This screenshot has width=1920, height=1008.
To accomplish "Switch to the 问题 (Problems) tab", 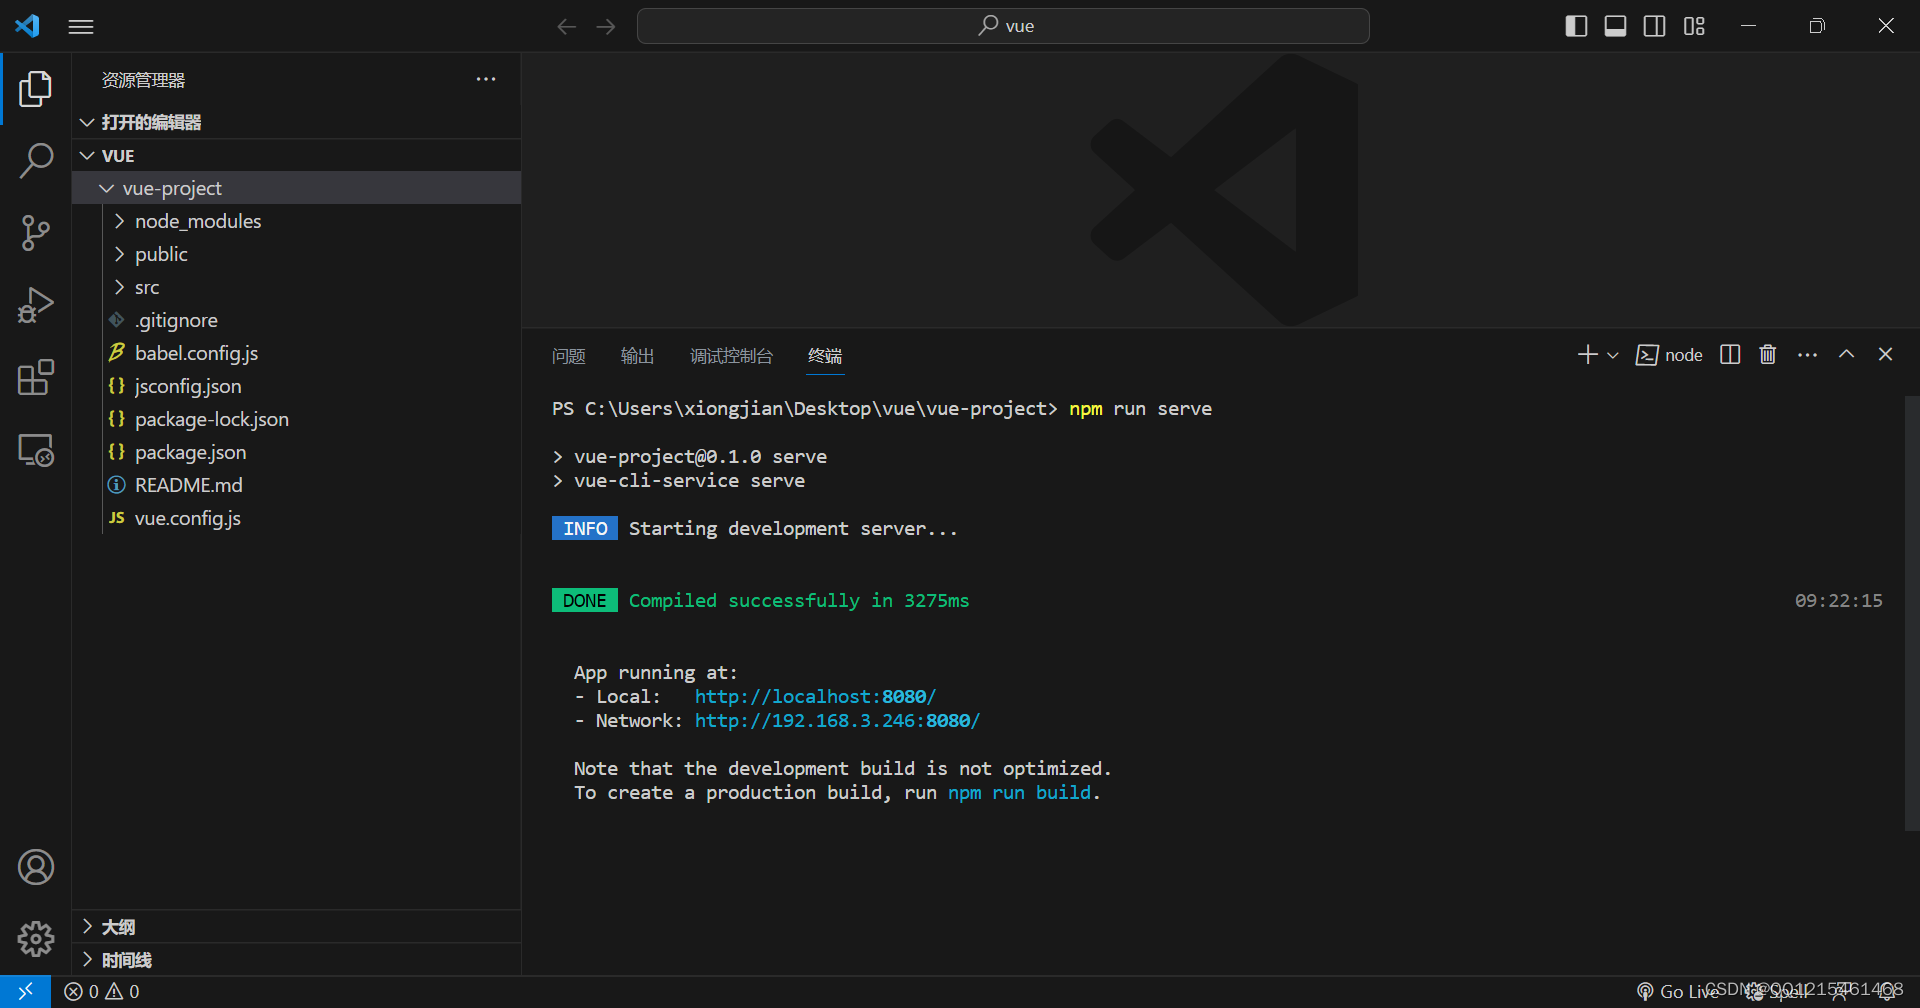I will point(569,356).
